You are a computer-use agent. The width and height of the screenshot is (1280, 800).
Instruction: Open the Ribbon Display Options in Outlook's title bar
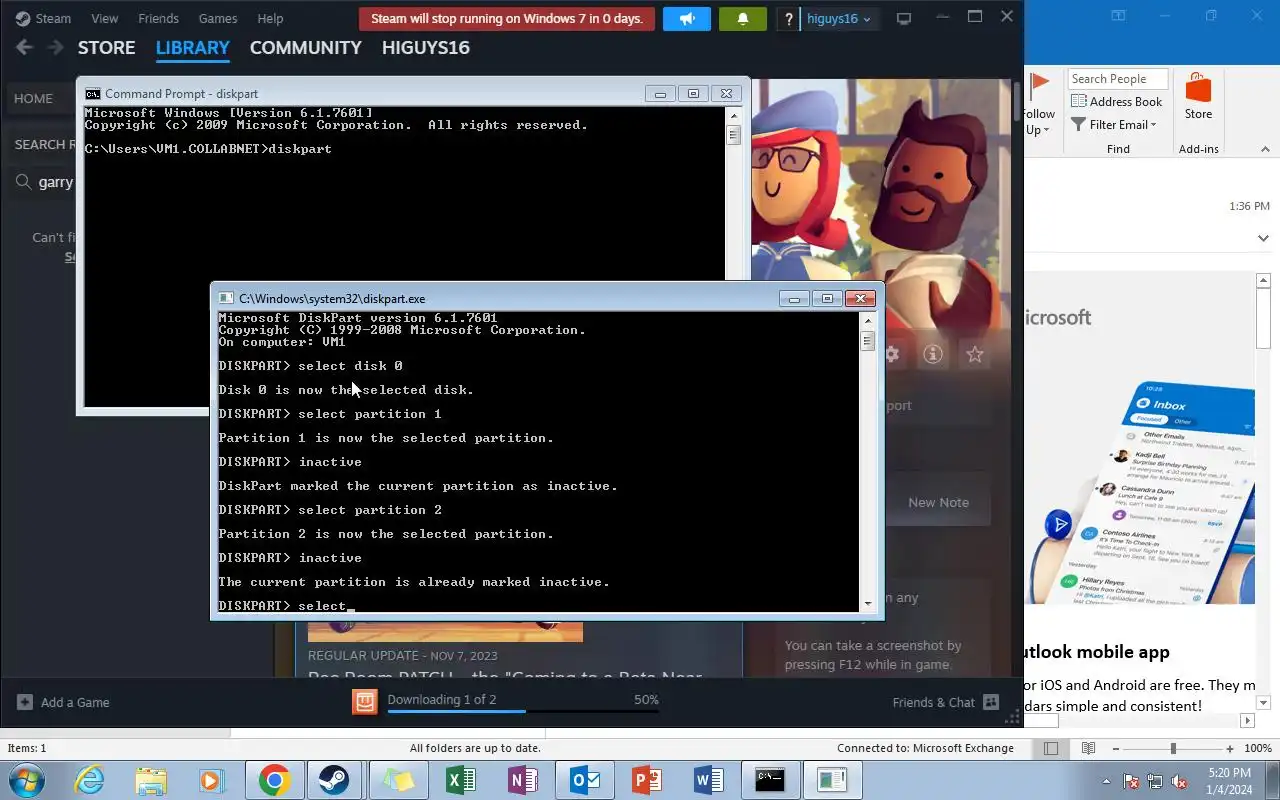click(1118, 15)
